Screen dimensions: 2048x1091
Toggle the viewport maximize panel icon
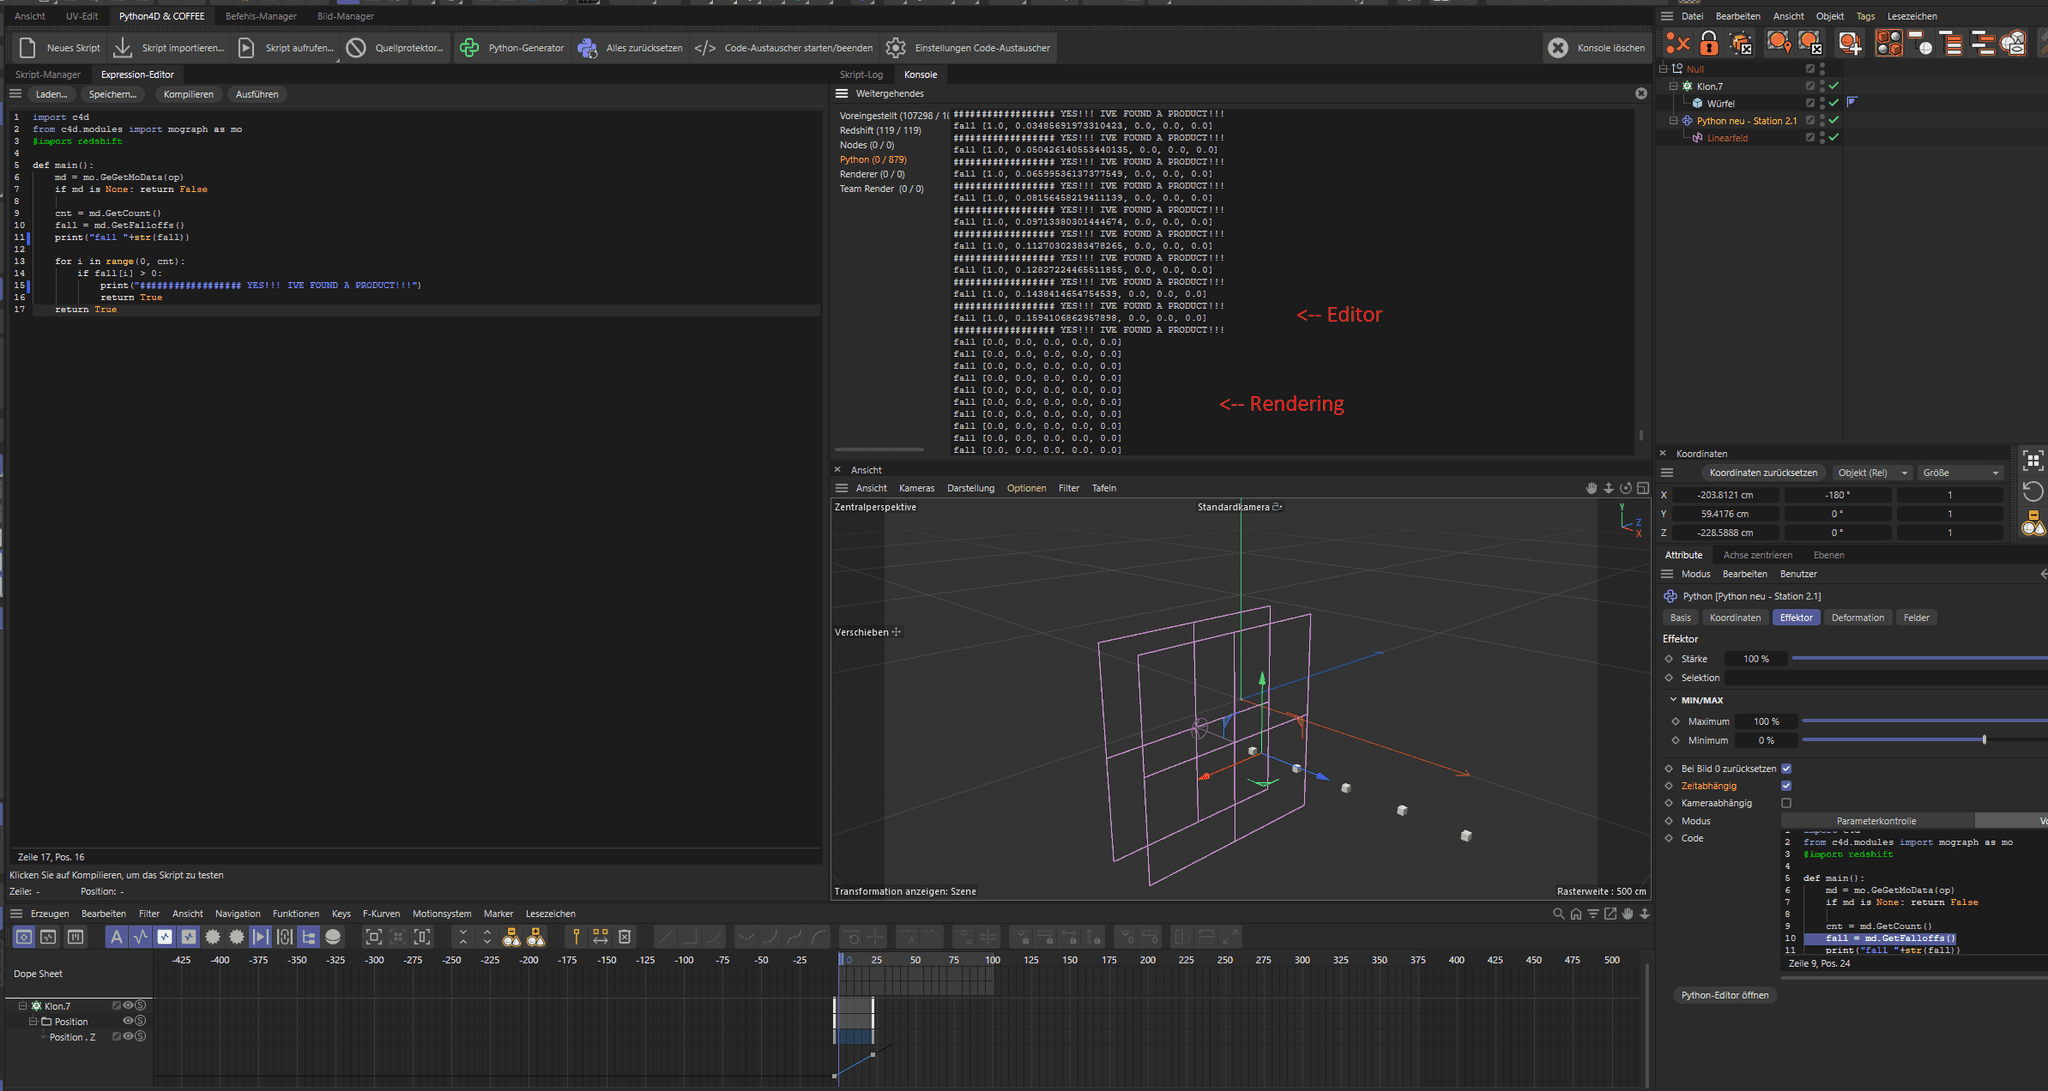click(1643, 488)
